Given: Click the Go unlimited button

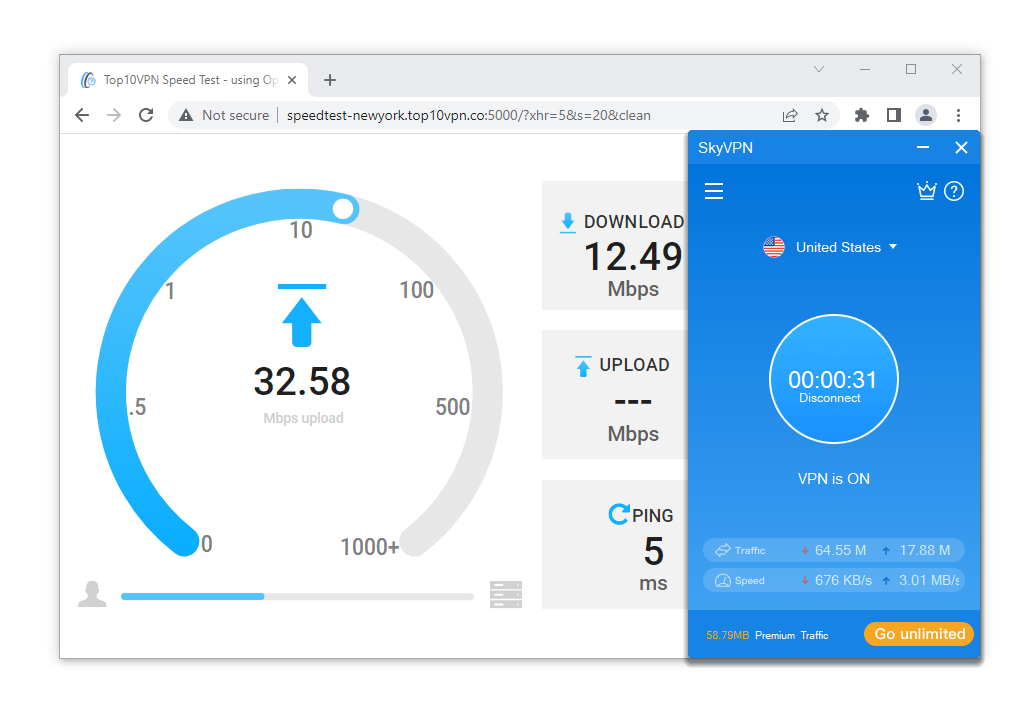Looking at the screenshot, I should 918,633.
